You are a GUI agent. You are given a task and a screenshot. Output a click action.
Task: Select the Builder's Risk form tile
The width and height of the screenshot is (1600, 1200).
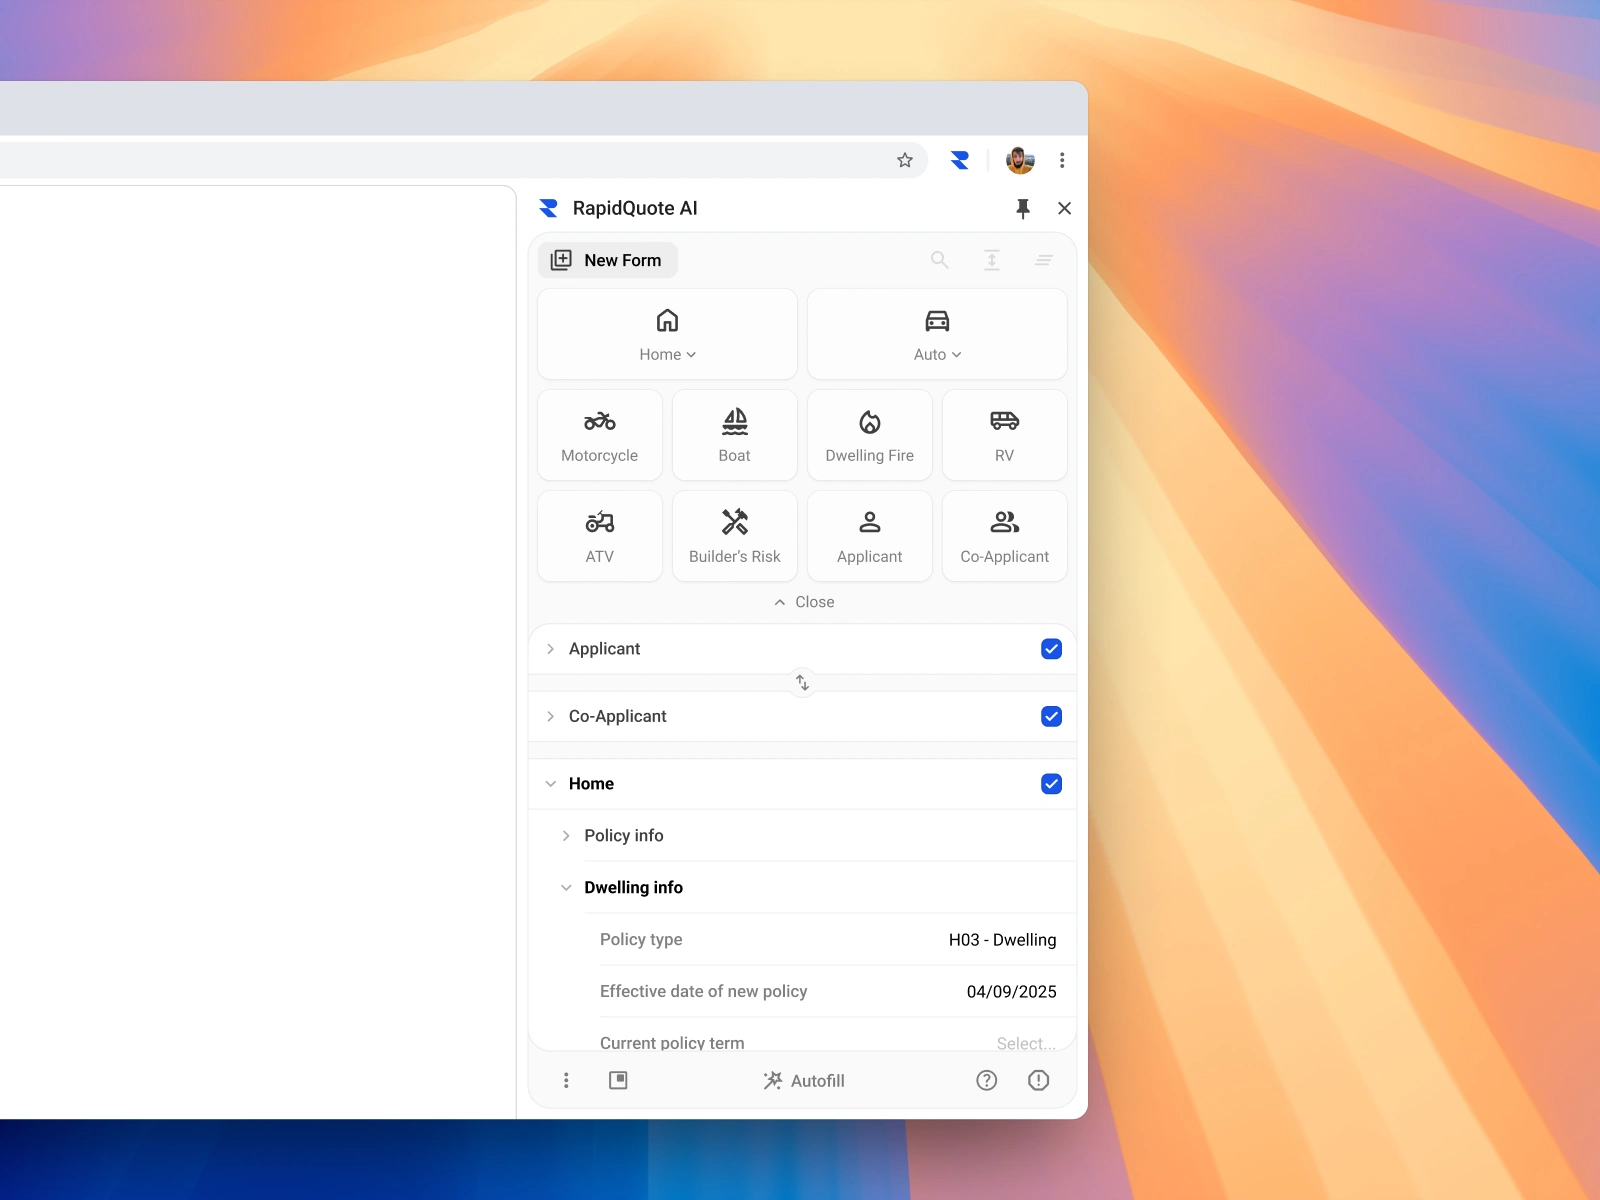(735, 536)
